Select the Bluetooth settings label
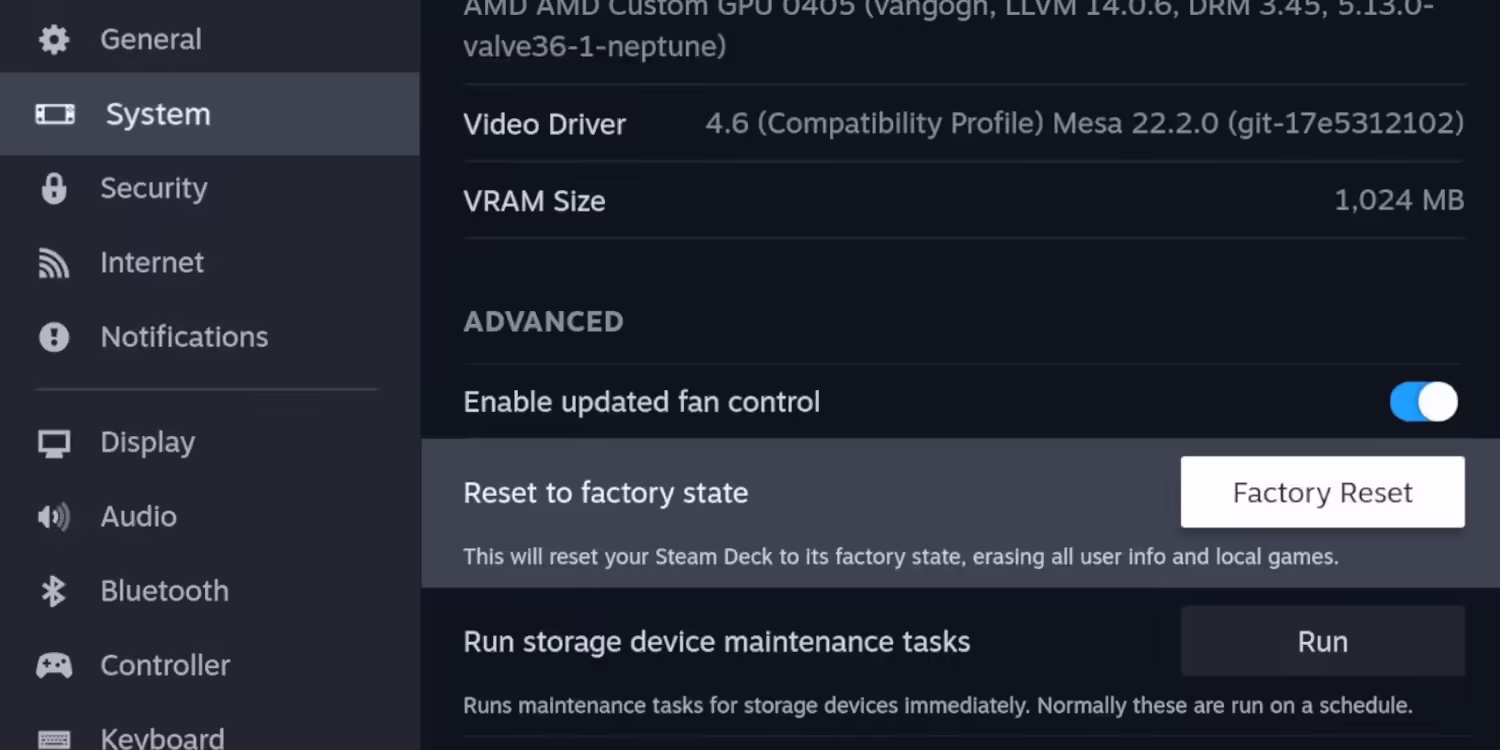Screen dimensions: 1500x750 165,590
